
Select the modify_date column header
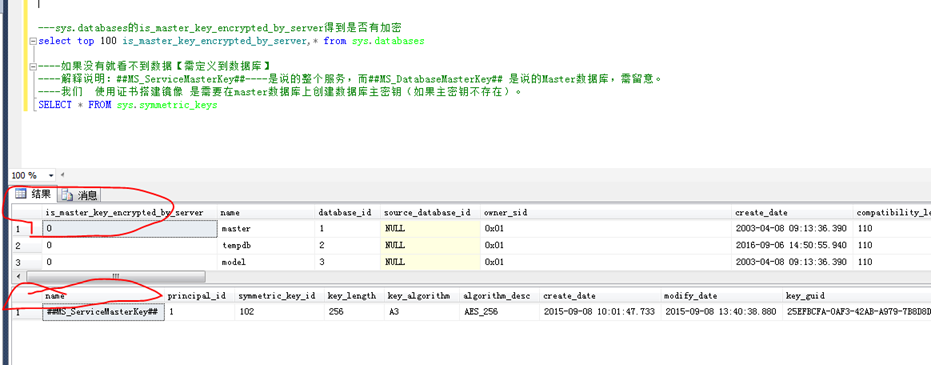721,296
